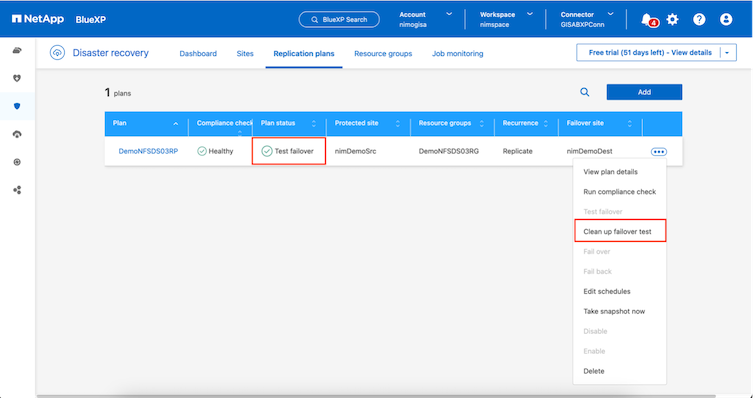This screenshot has width=755, height=400.
Task: Open the Free trial dropdown arrow
Action: 728,53
